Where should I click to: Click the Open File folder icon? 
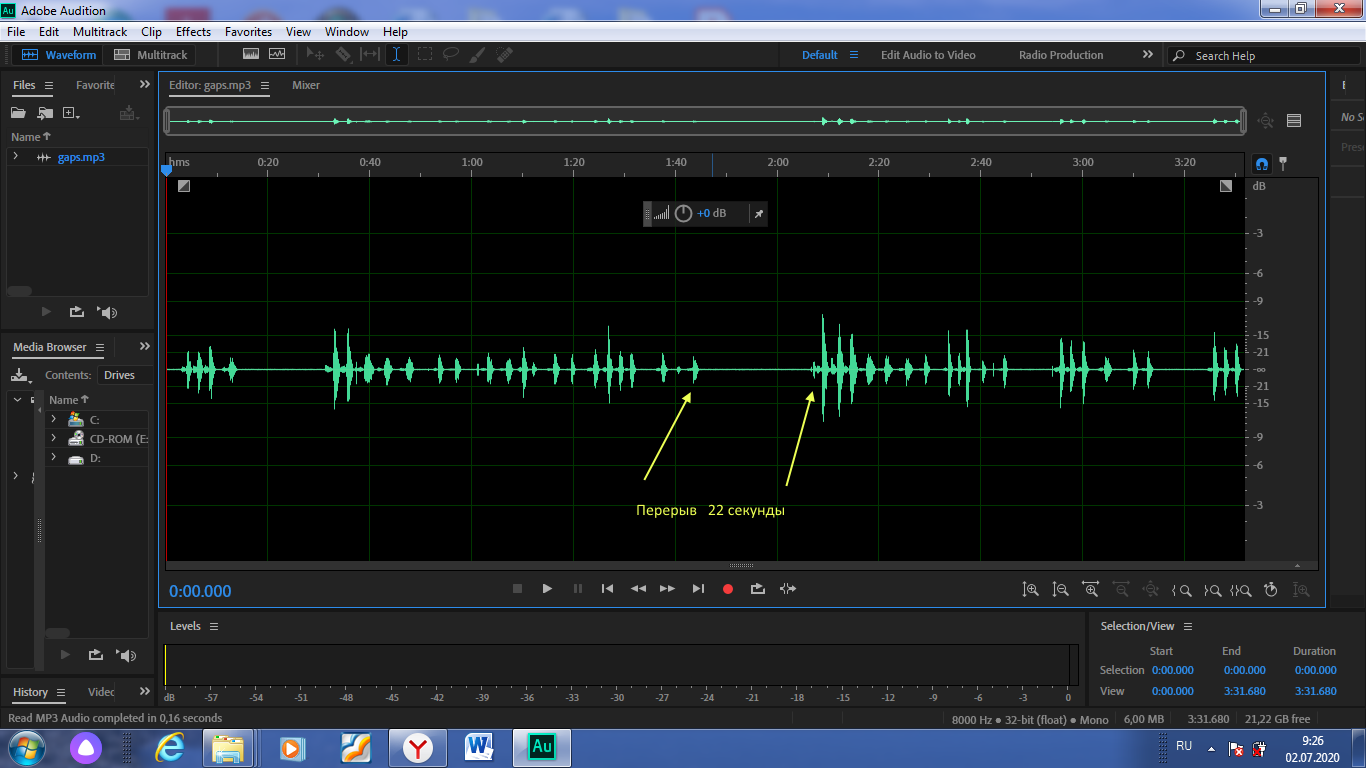pyautogui.click(x=18, y=113)
